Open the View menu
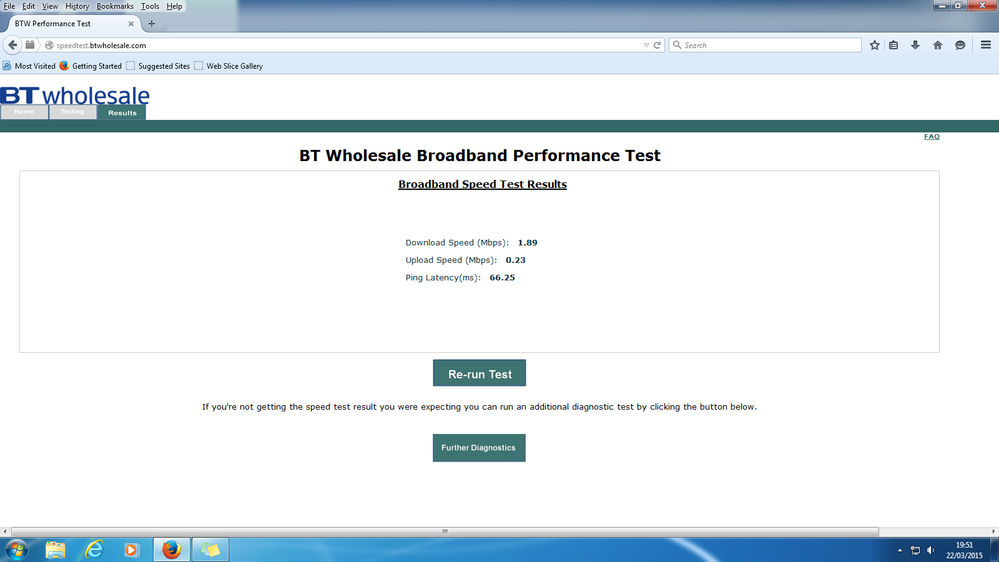The image size is (999, 562). tap(50, 6)
